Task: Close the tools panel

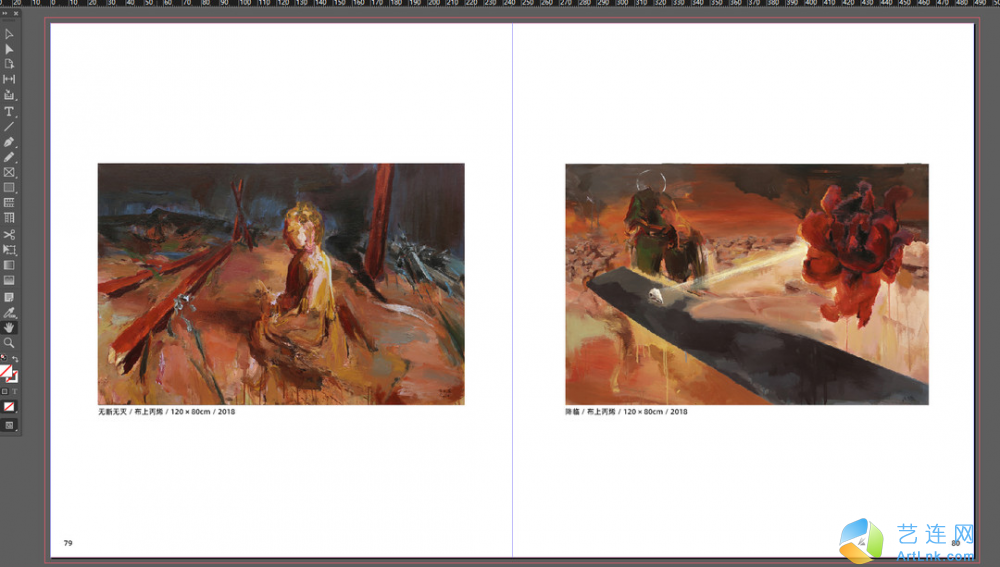Action: (x=16, y=13)
